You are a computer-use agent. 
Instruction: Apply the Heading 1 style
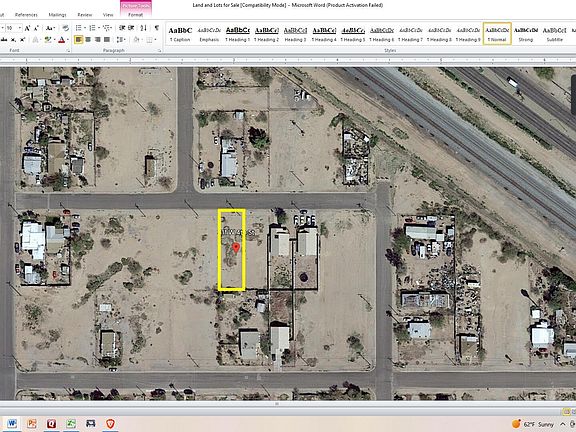coord(238,34)
